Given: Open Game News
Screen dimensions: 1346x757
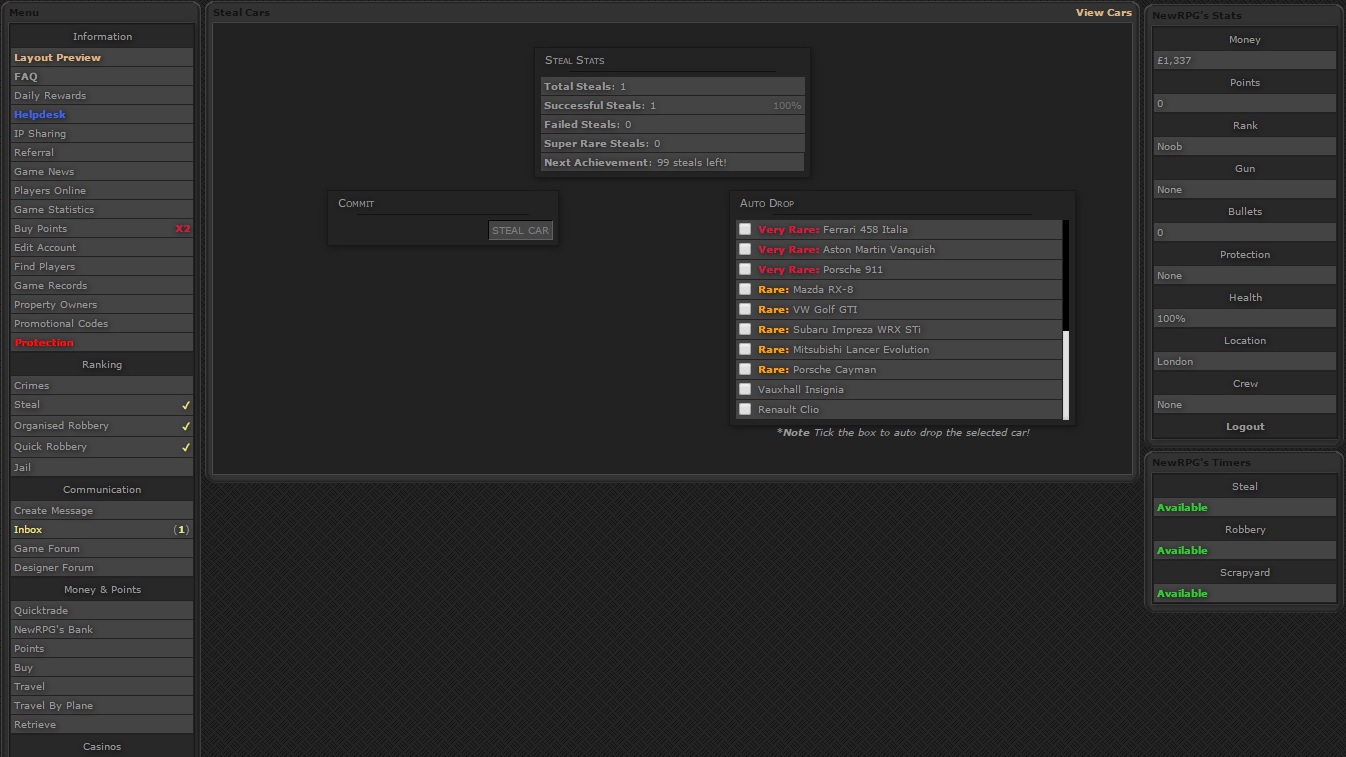Looking at the screenshot, I should coord(101,172).
